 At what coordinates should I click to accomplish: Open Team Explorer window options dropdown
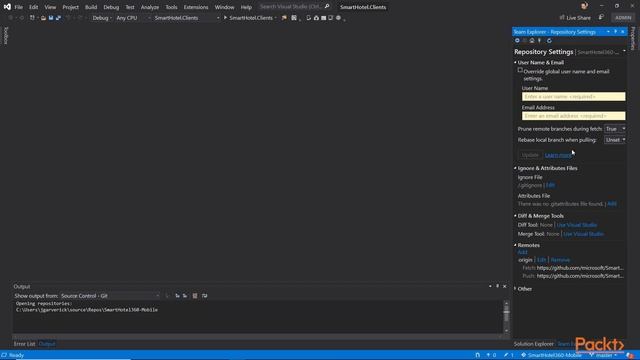[608, 32]
